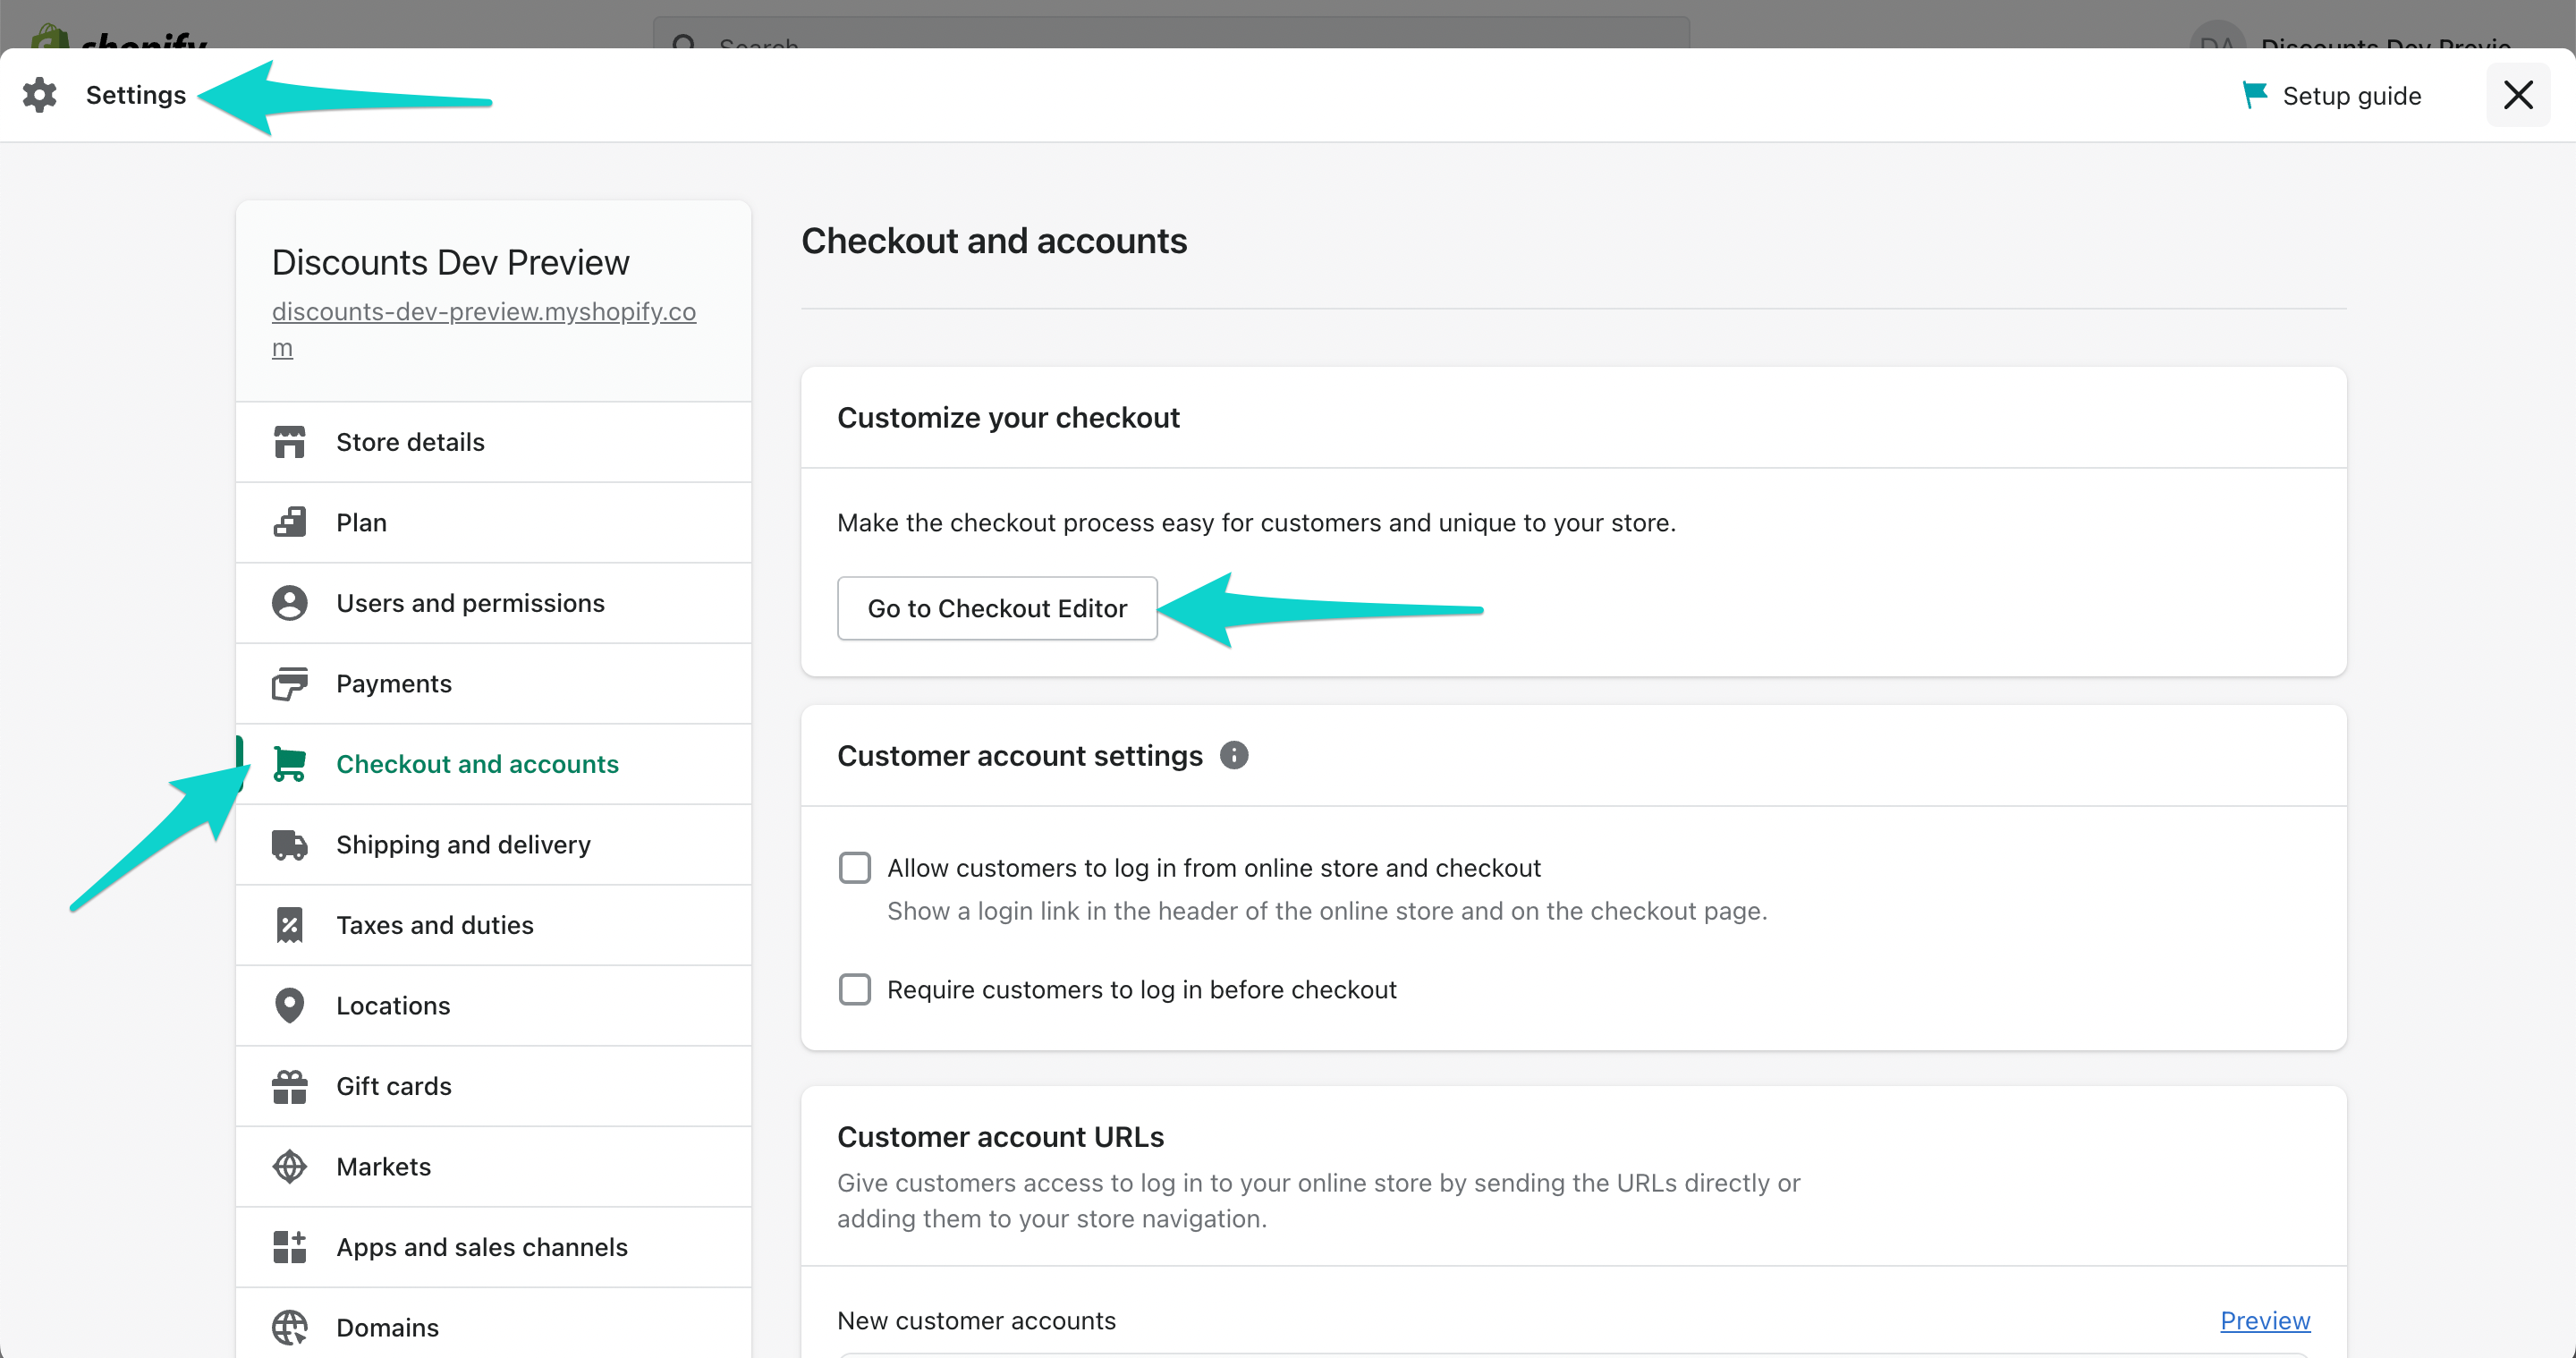The height and width of the screenshot is (1358, 2576).
Task: Open Payments settings
Action: [494, 684]
